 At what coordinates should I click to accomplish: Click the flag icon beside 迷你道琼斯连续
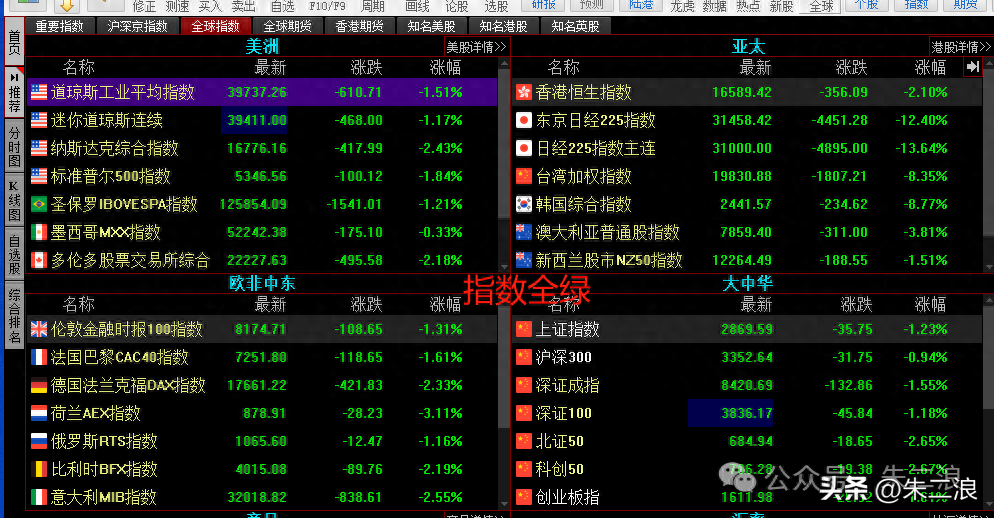39,120
